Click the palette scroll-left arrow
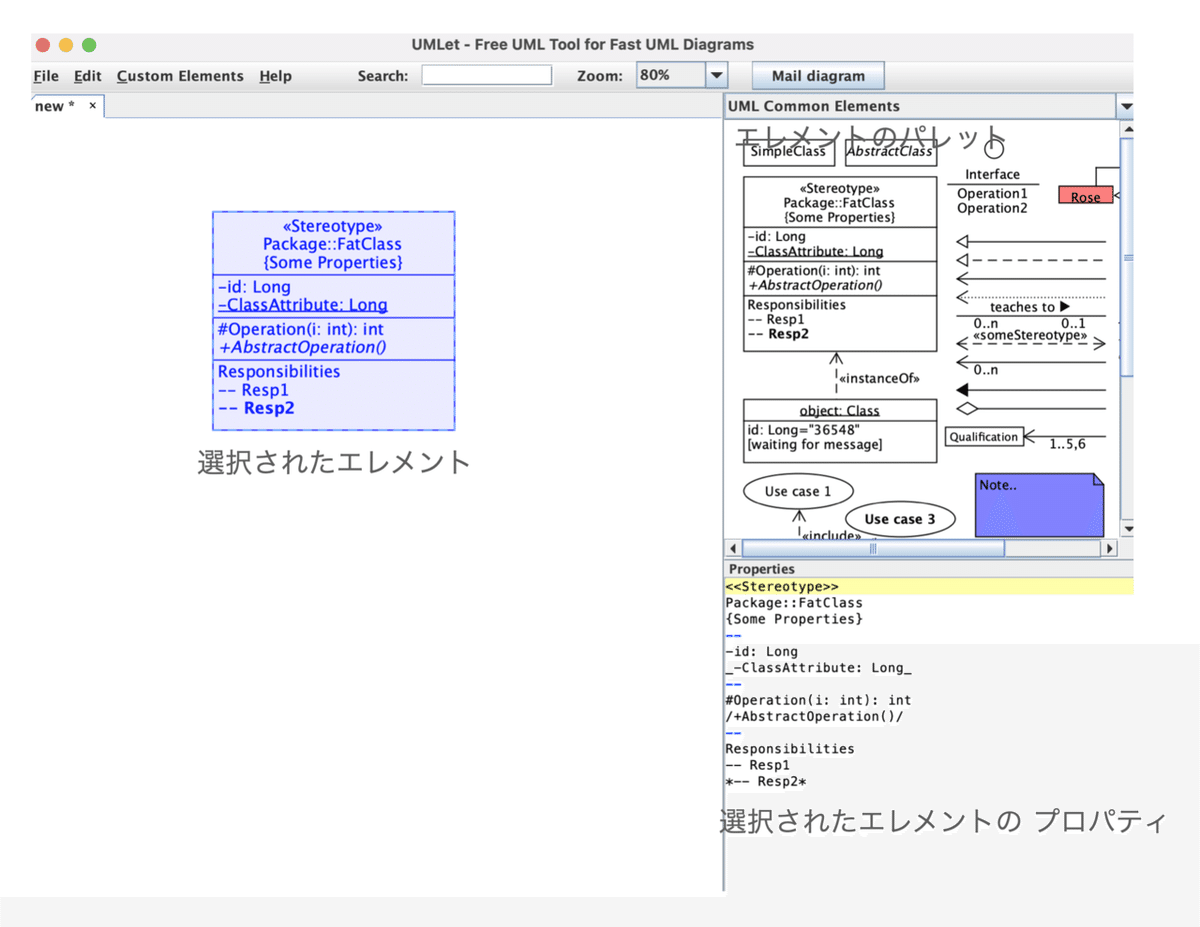Viewport: 1200px width, 927px height. click(x=733, y=549)
